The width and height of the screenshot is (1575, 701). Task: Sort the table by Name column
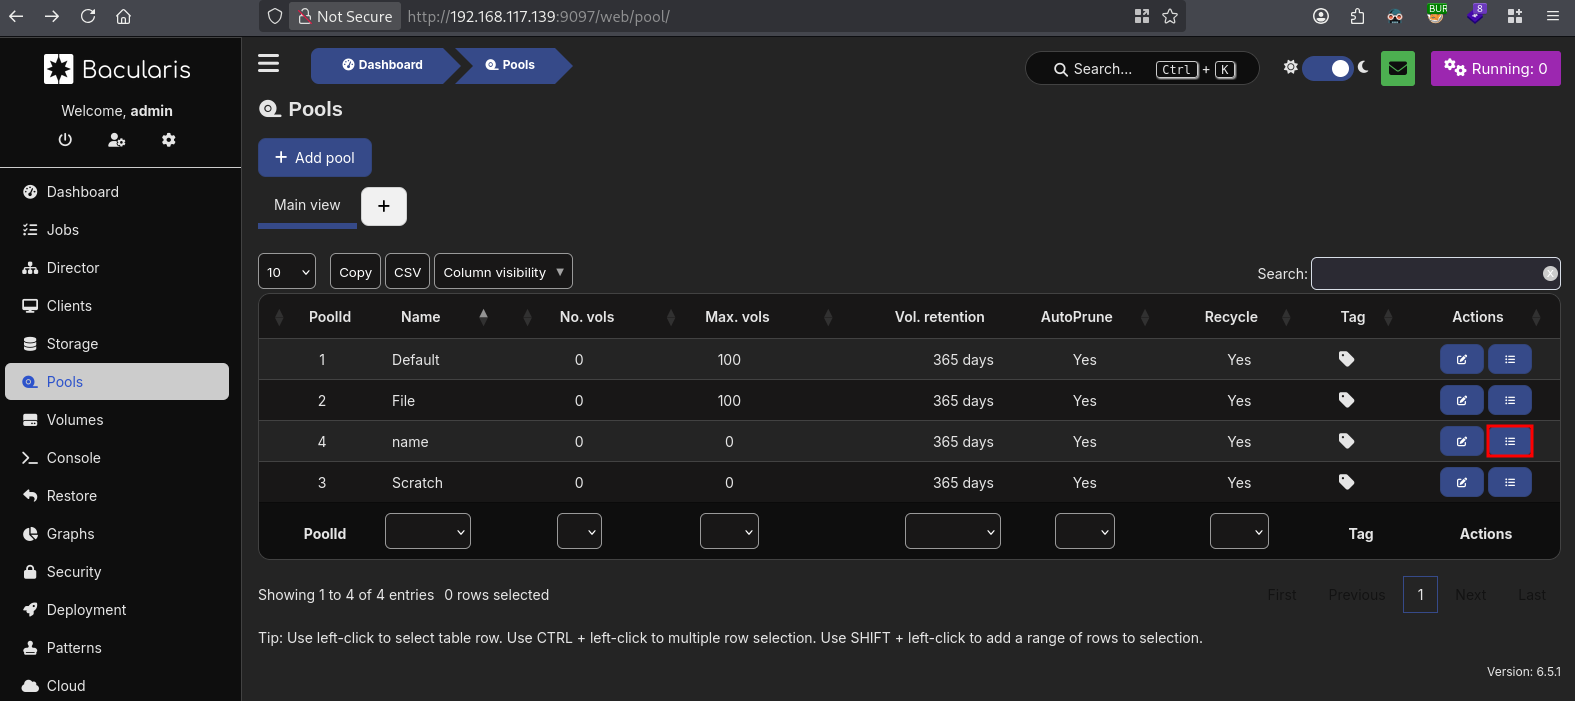(420, 317)
